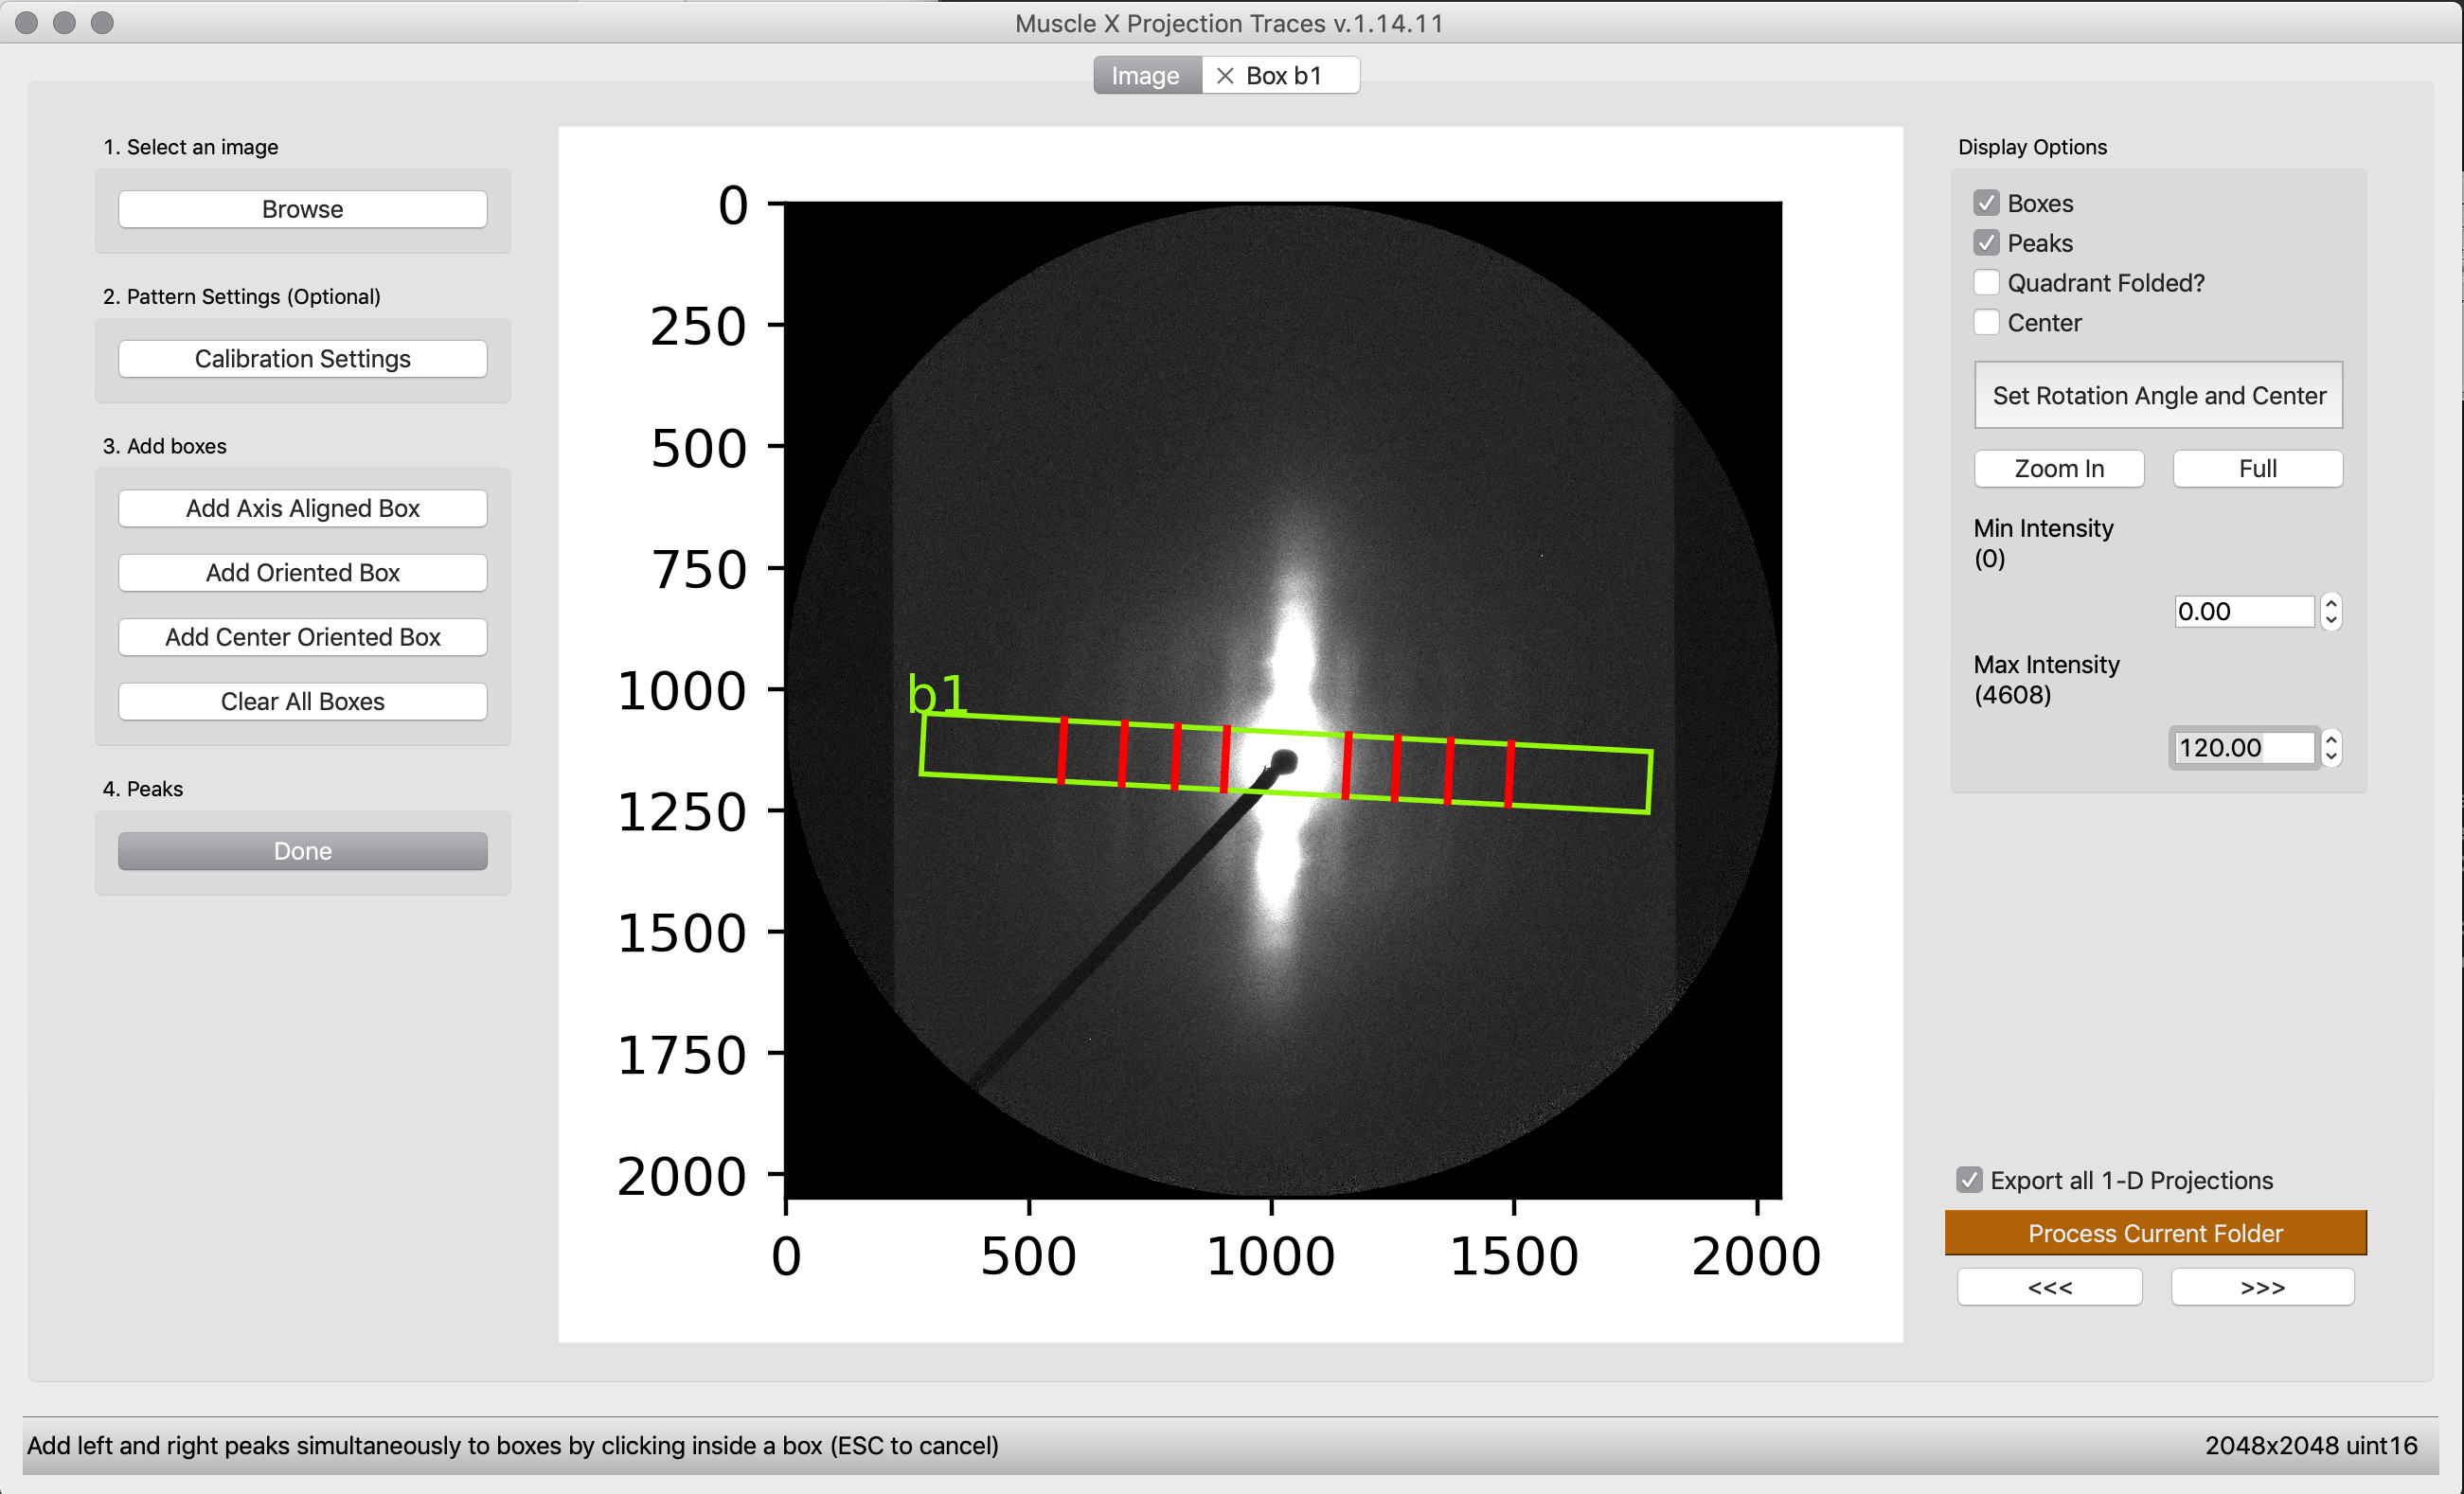Go to next image with >>> button
2464x1494 pixels.
tap(2262, 1287)
